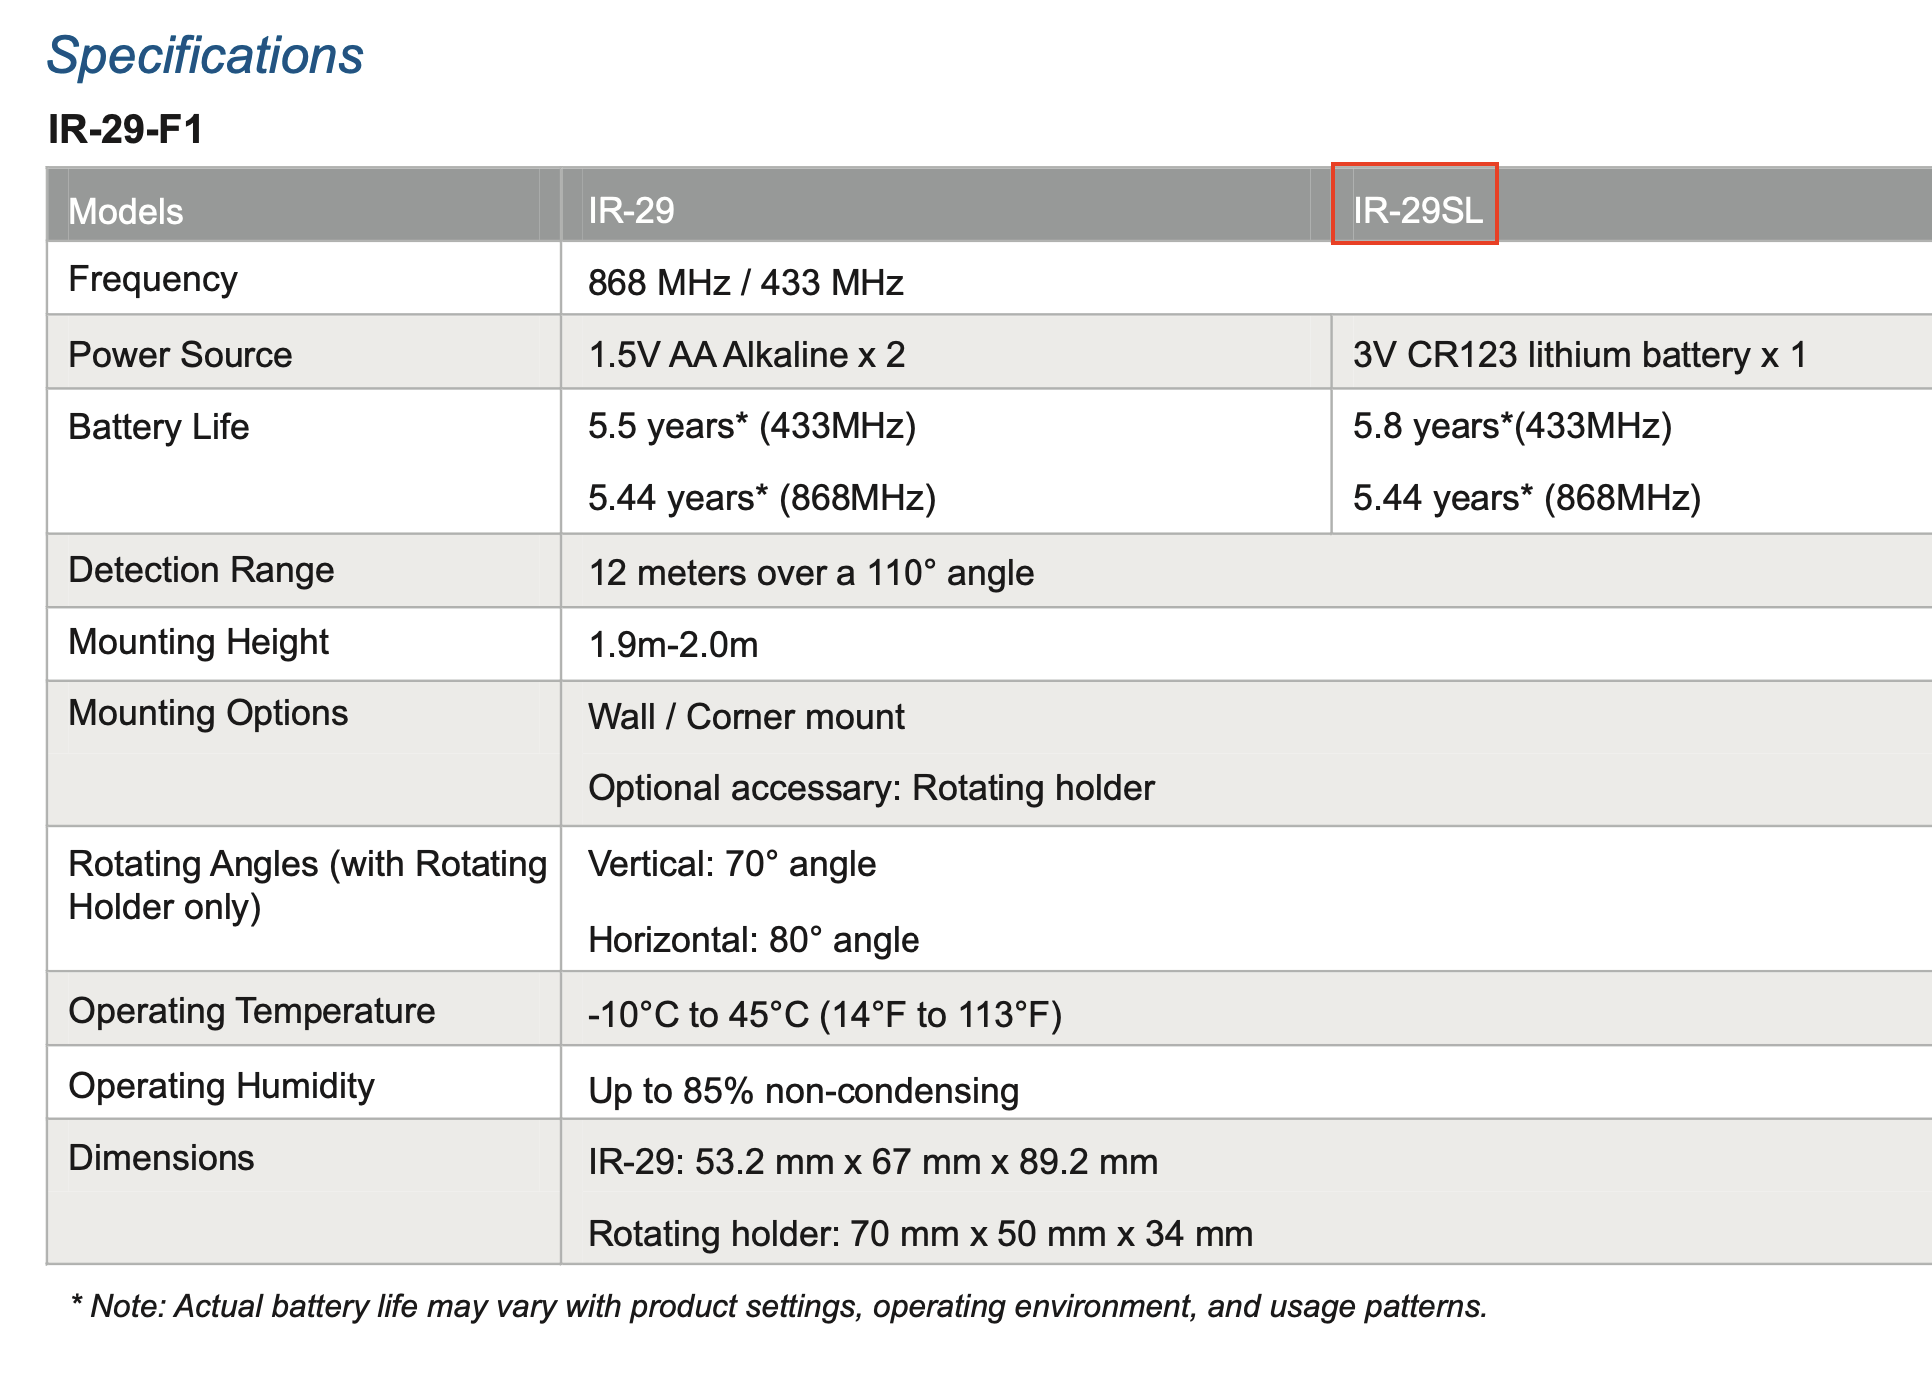
Task: Select IR-29SL column '5.44 years* (868MHz)' value
Action: point(1527,498)
